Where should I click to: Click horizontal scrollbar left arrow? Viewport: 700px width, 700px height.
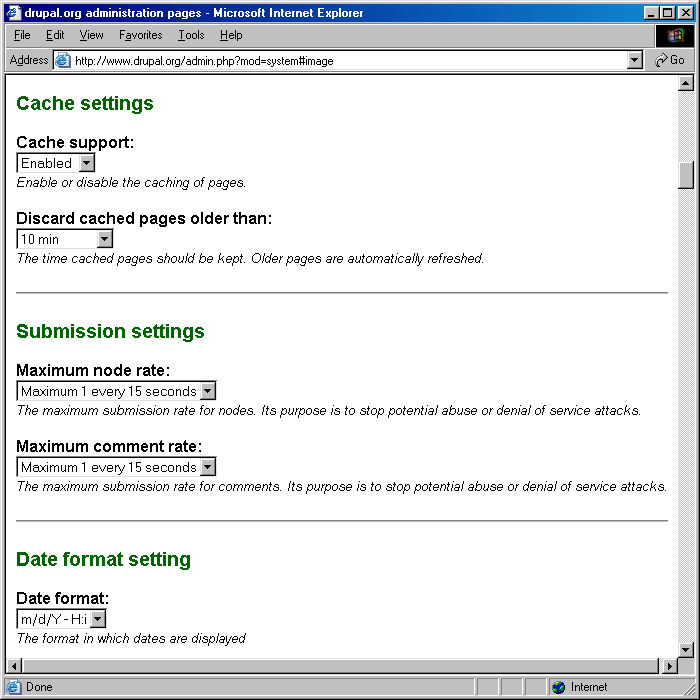14,666
